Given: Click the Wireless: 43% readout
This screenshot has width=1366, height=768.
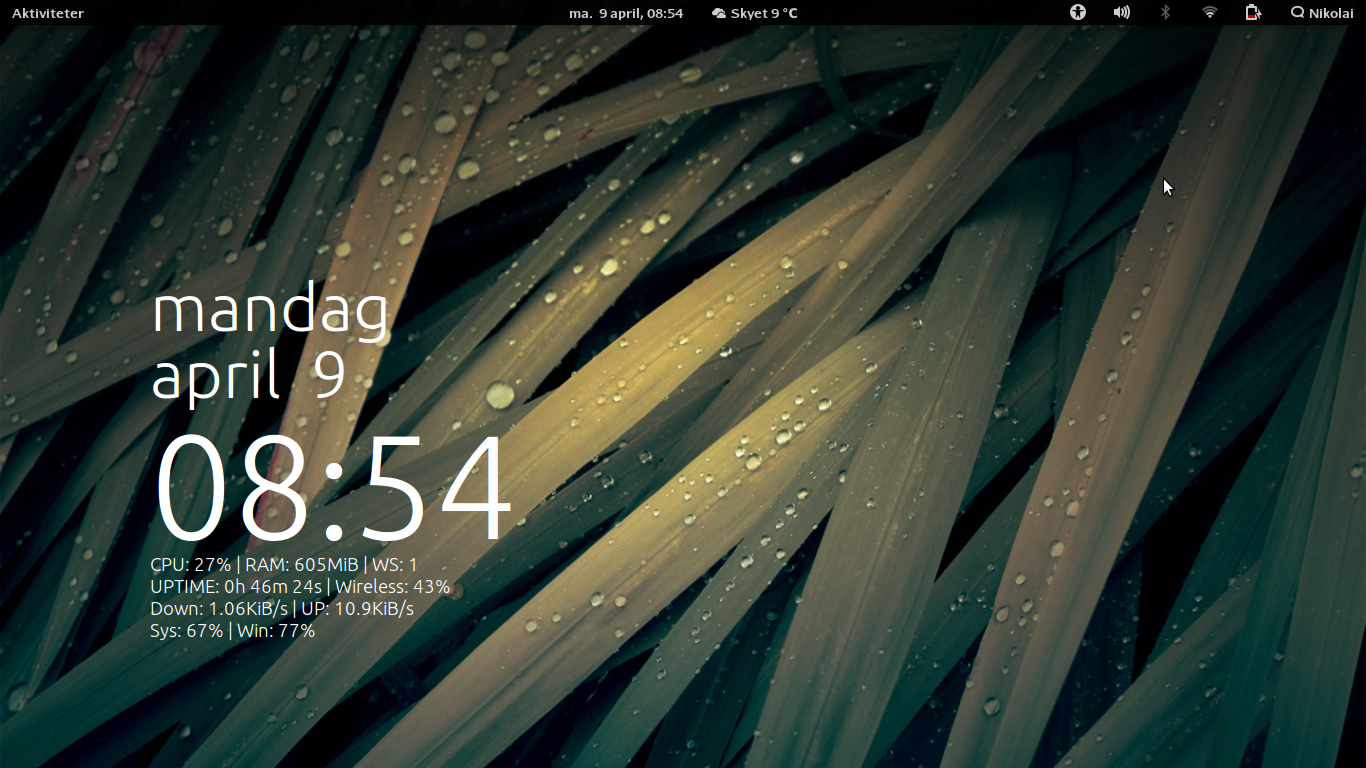Looking at the screenshot, I should coord(393,587).
